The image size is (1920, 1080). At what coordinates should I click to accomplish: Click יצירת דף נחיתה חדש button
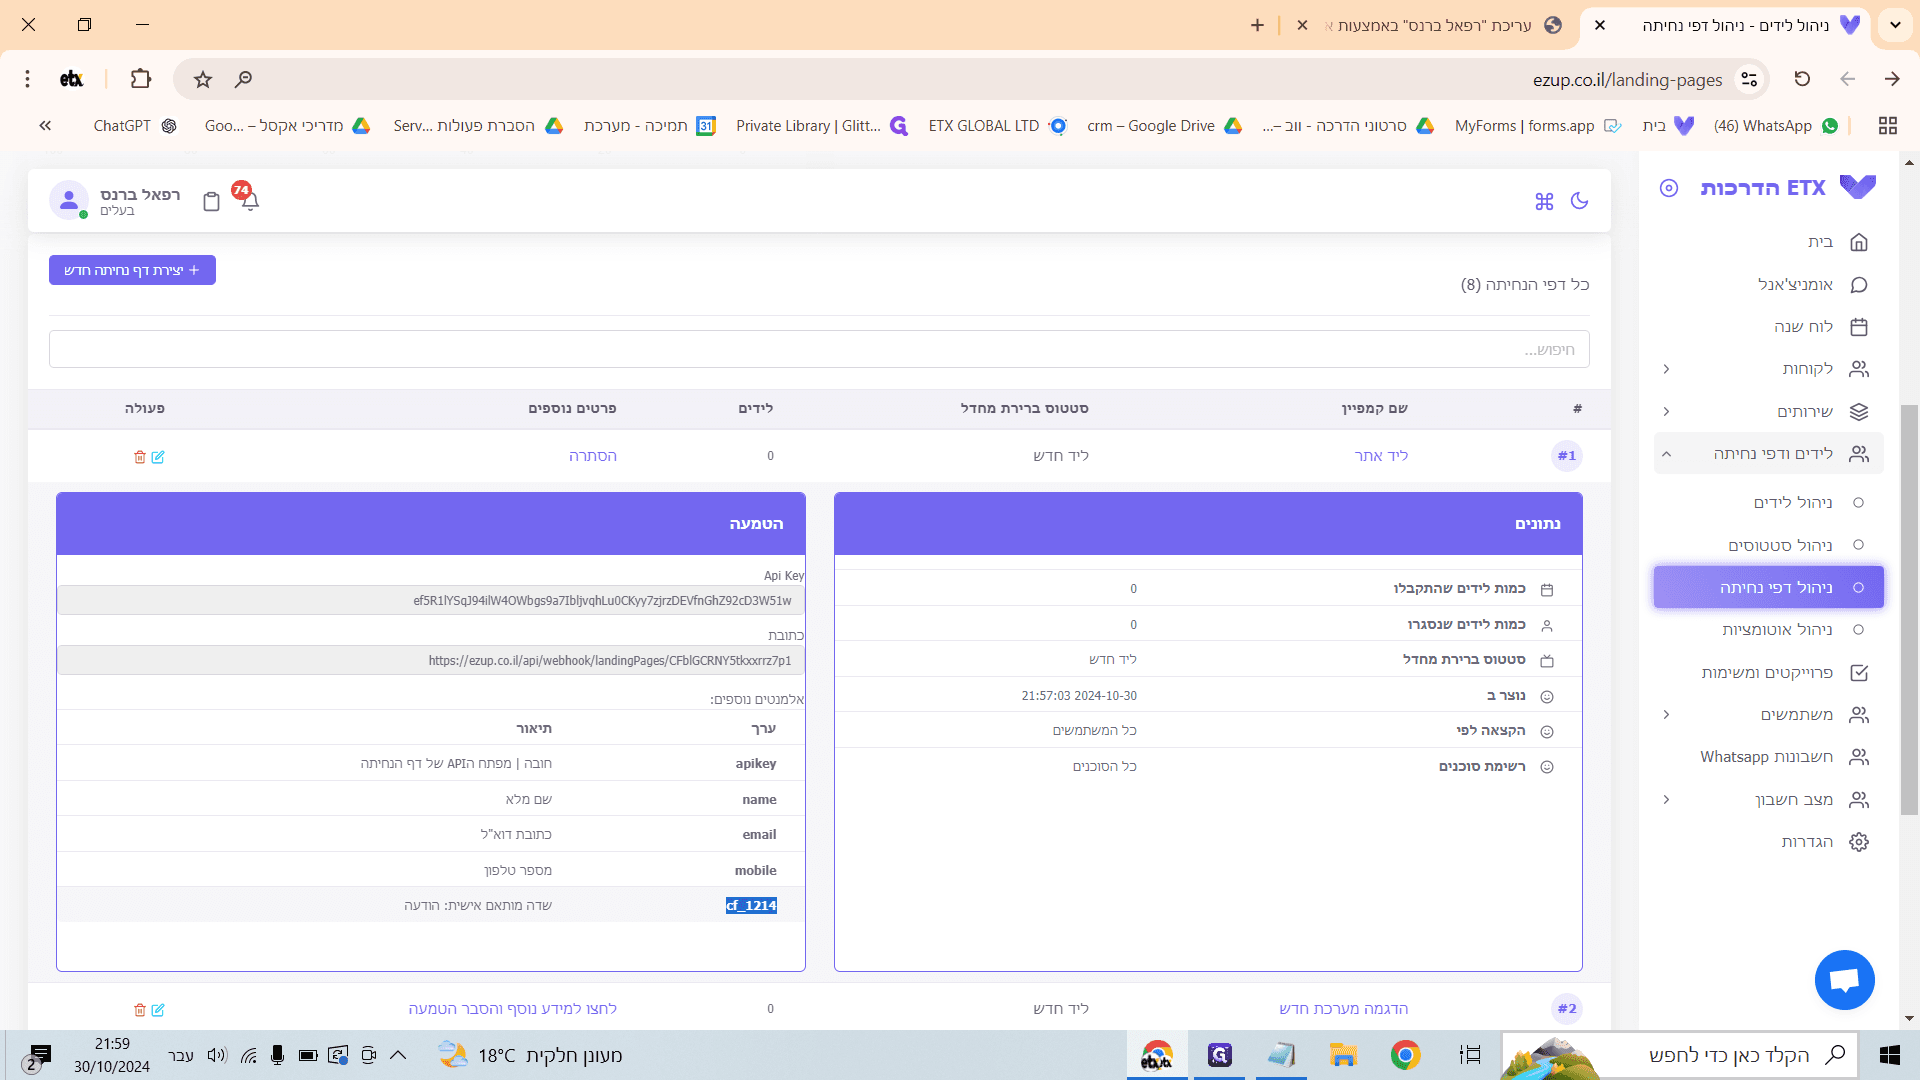132,270
